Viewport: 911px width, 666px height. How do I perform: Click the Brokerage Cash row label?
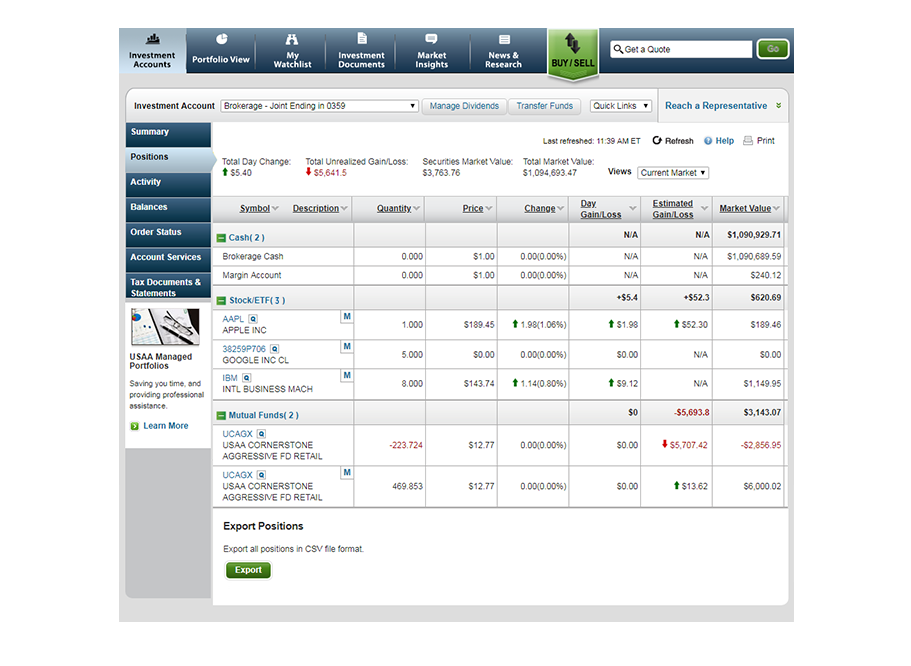tap(253, 257)
